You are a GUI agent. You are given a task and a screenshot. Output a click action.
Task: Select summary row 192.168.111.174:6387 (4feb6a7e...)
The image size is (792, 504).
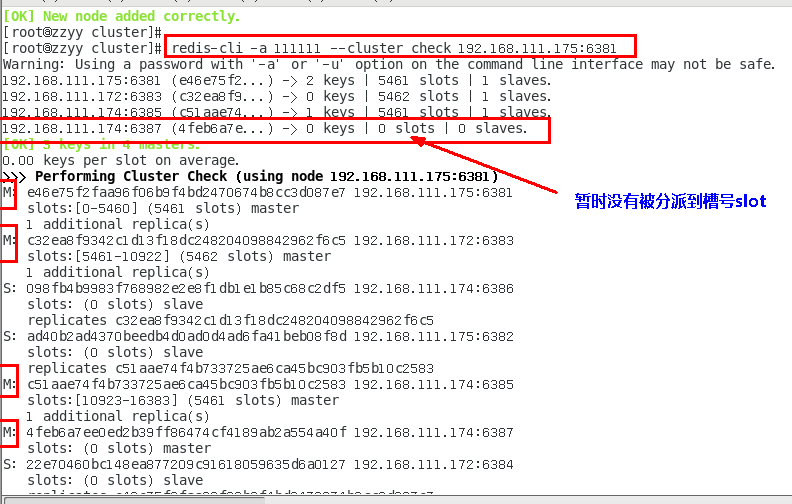point(265,129)
